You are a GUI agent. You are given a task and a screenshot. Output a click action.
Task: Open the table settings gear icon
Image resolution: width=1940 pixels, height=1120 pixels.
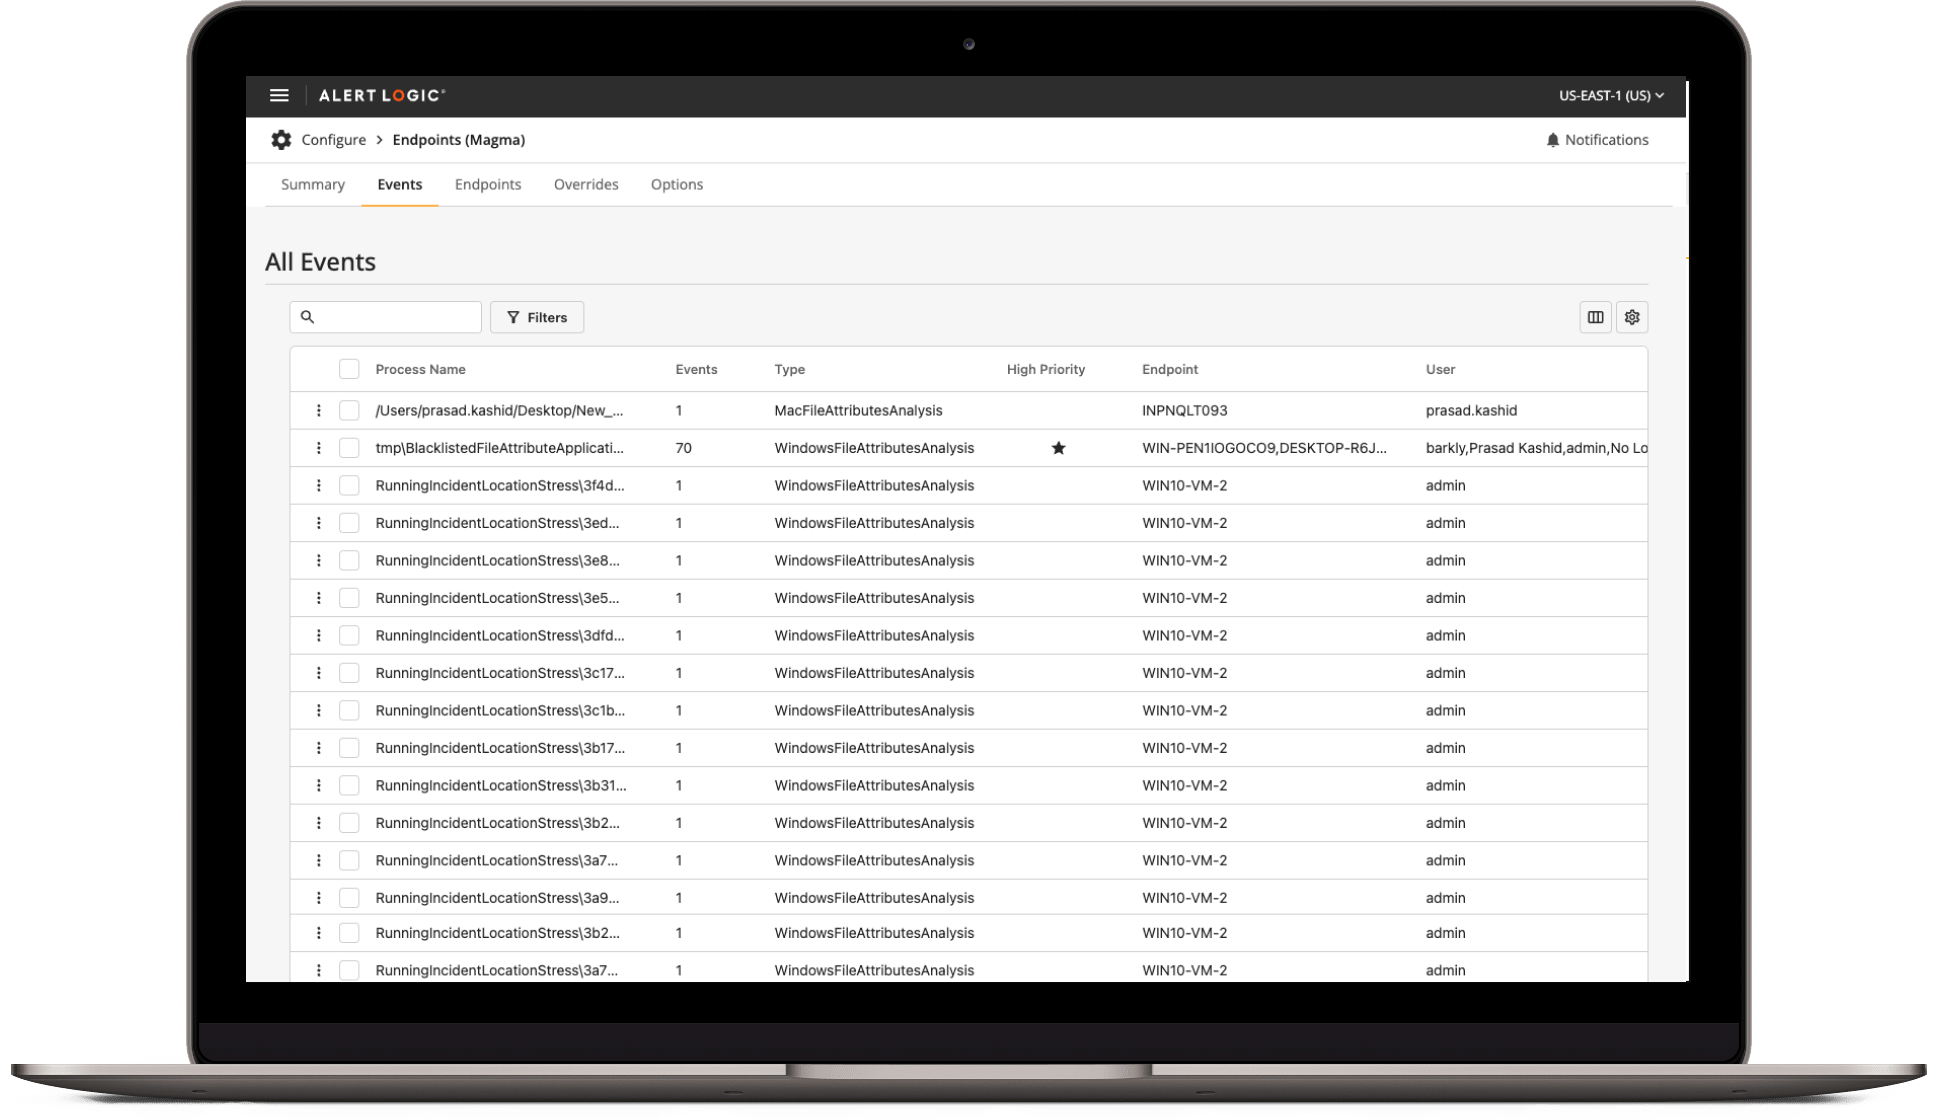1632,317
